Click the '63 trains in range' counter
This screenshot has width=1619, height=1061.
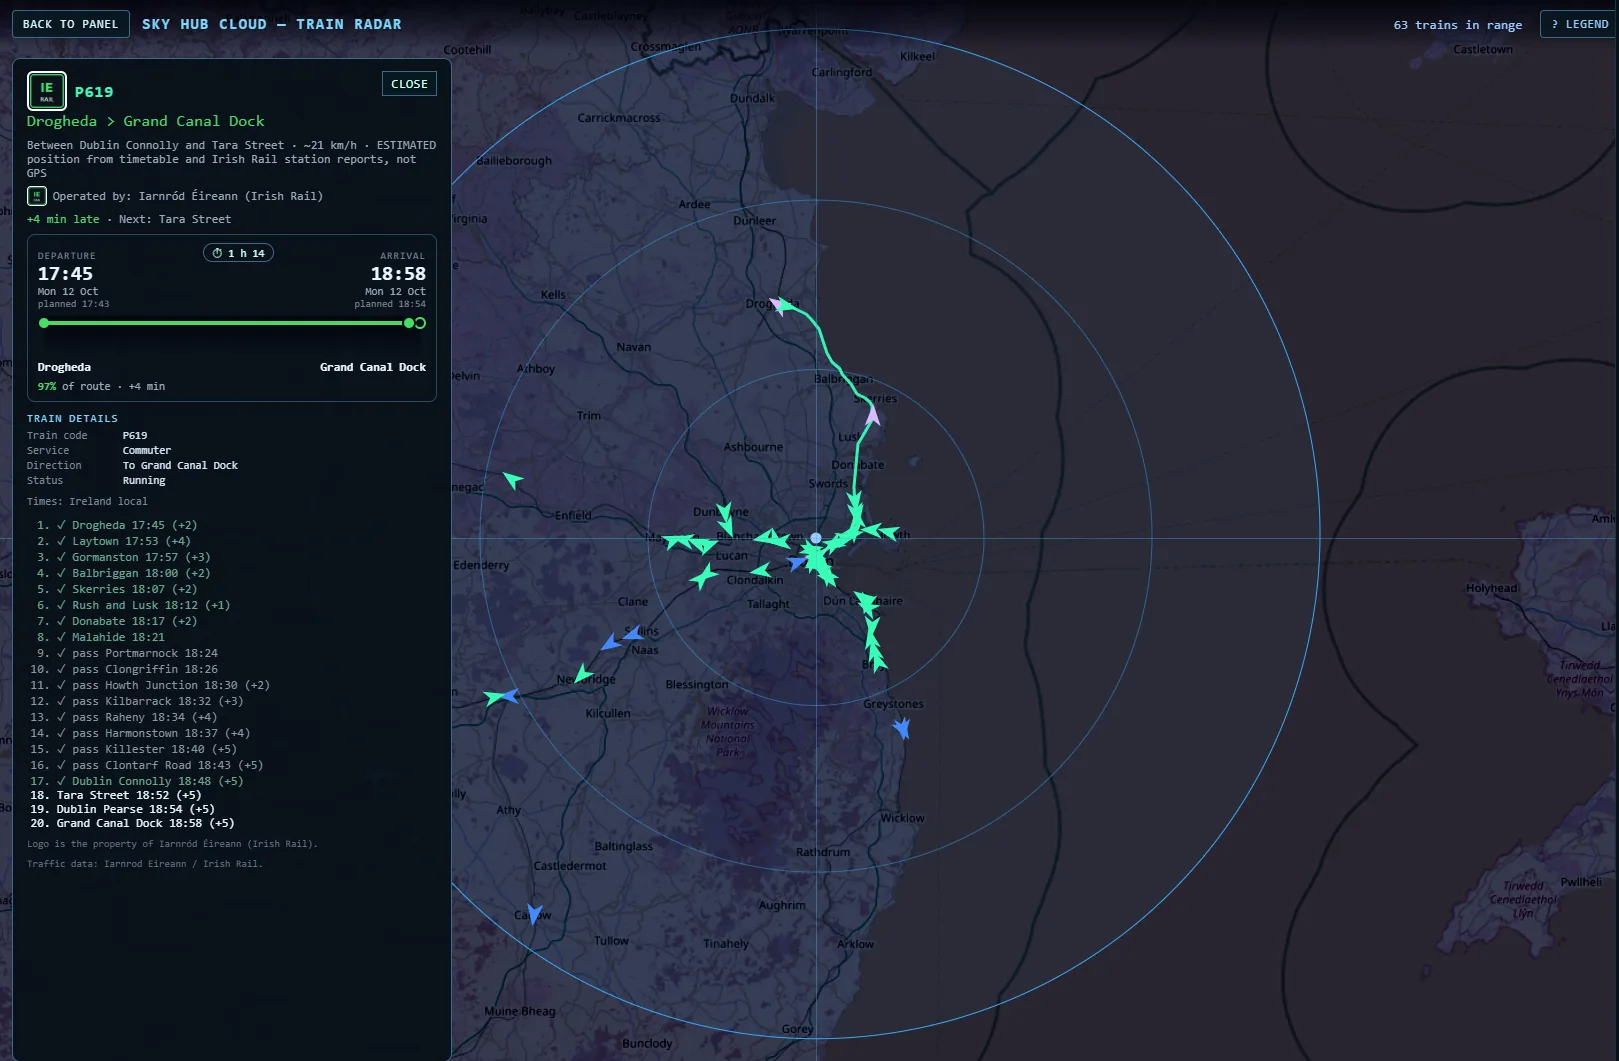[1457, 25]
